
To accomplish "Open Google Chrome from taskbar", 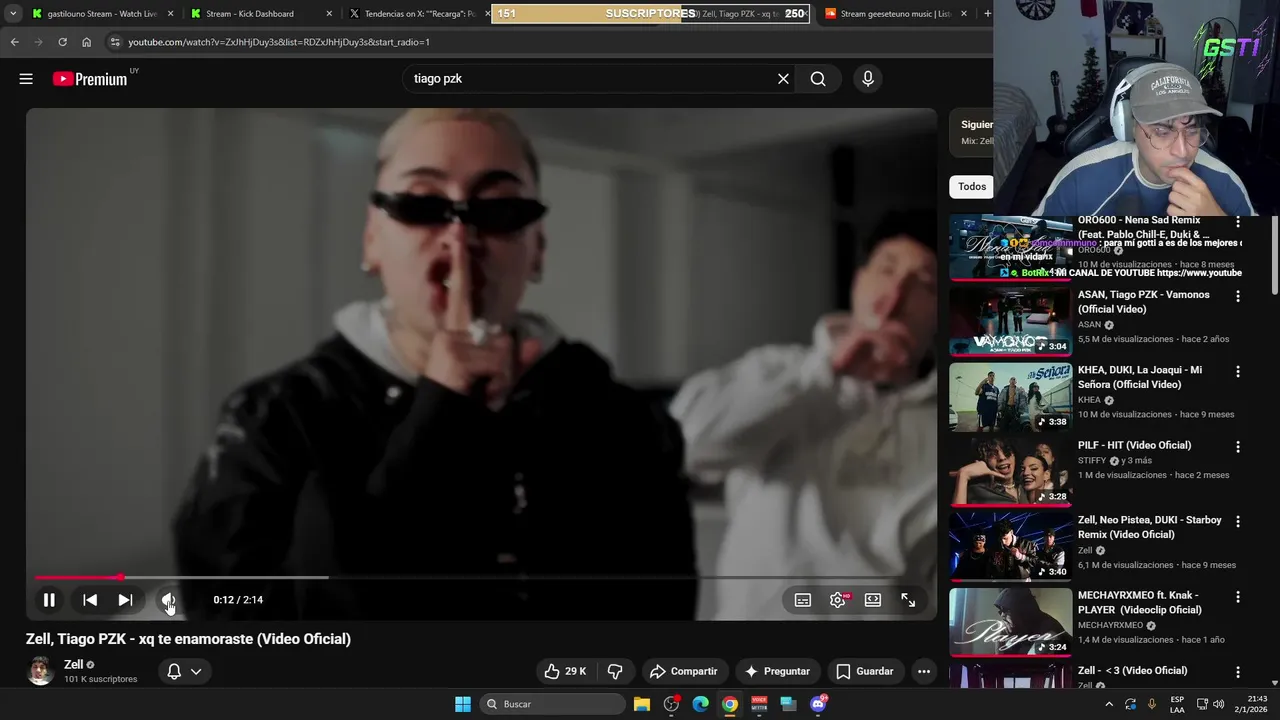I will point(730,704).
